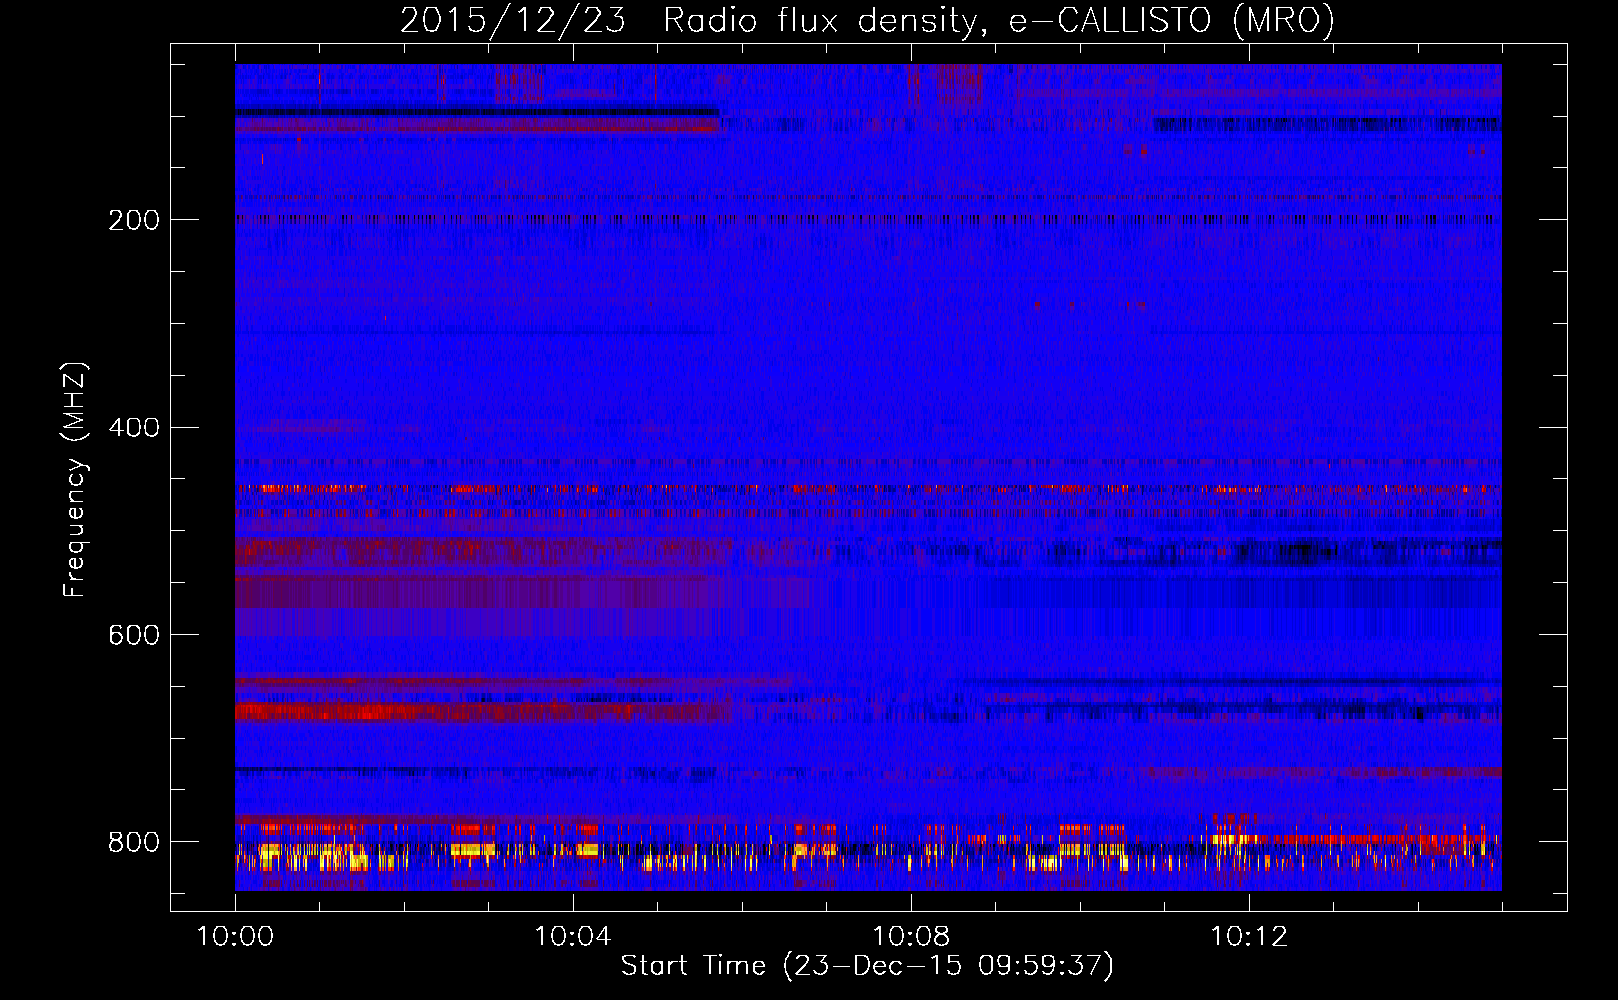Screen dimensions: 1618x1000
Task: Click the plot title '2015/12/23 Radio flux density, e-CALLISTO (MRO)'
Action: 867,21
